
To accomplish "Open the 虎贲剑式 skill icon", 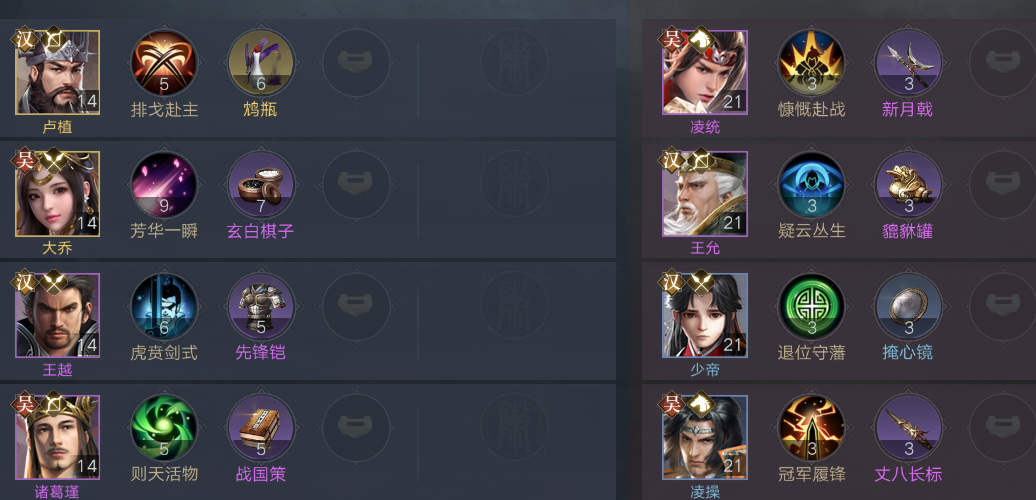I will point(164,306).
